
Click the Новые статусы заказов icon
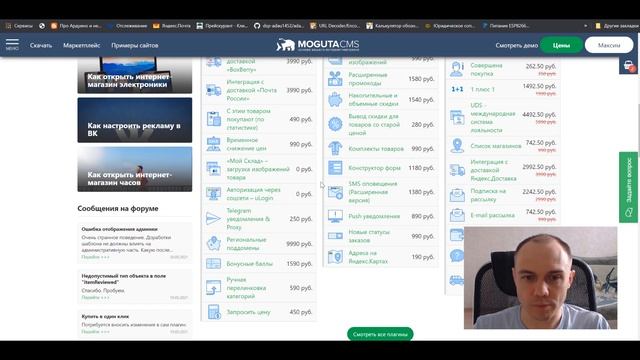pyautogui.click(x=335, y=236)
